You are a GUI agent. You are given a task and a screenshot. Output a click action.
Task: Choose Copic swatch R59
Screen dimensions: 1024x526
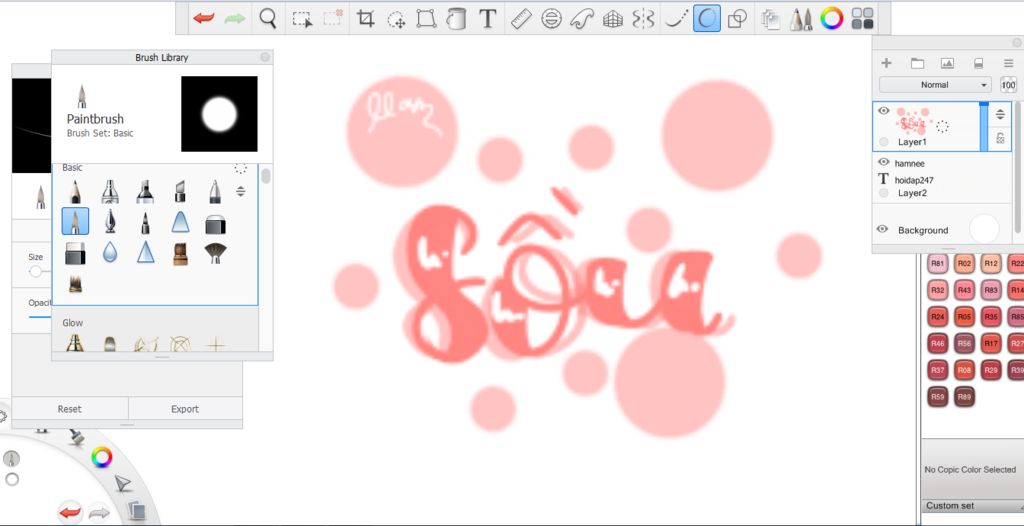[938, 396]
